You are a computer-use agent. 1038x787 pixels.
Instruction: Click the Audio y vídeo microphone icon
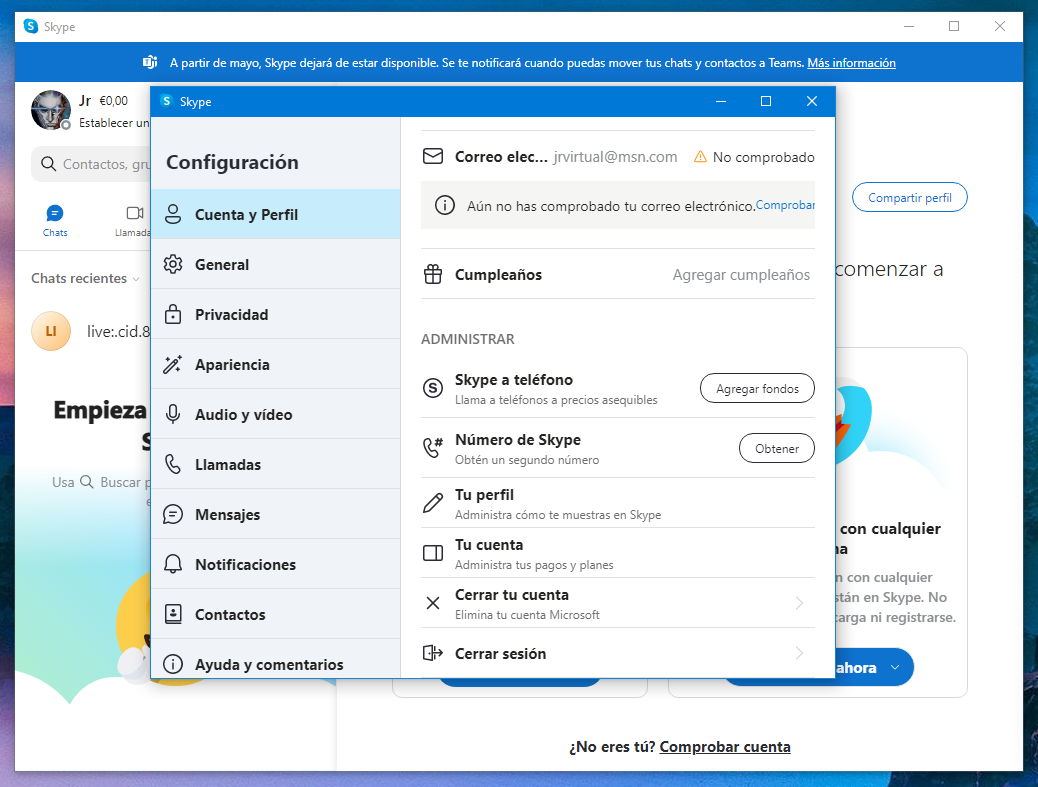pyautogui.click(x=173, y=414)
